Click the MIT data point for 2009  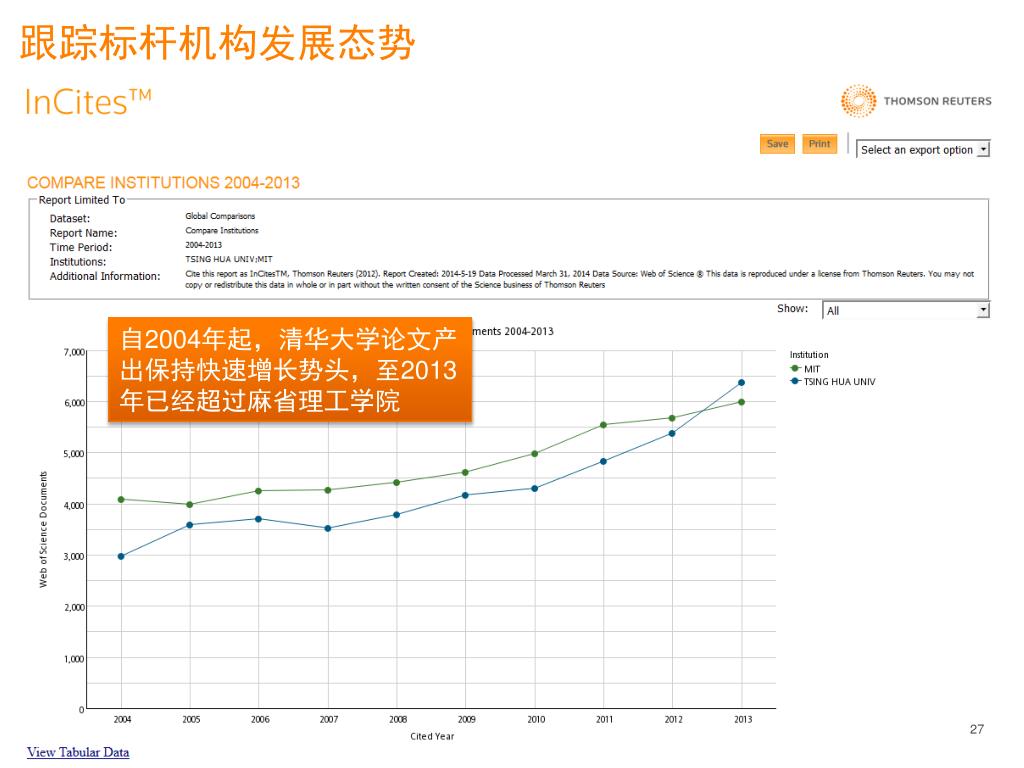465,472
